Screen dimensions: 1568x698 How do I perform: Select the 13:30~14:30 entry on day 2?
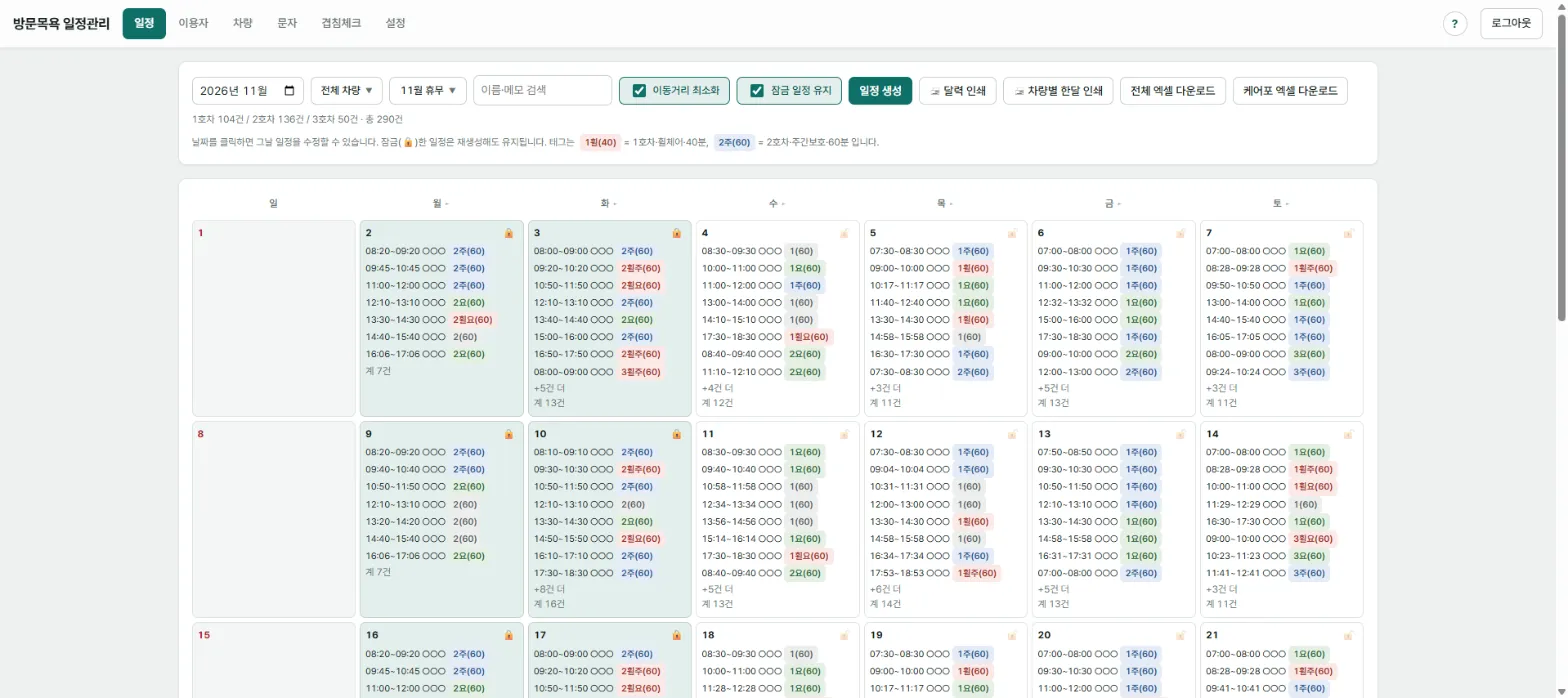pos(430,320)
